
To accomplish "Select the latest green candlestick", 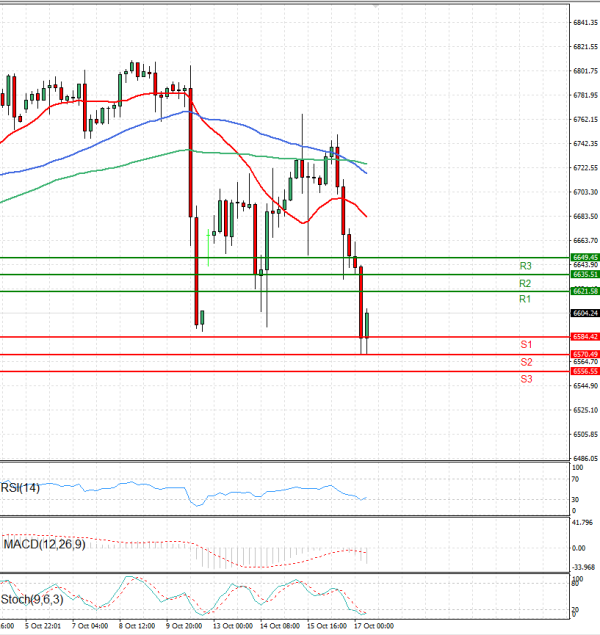I will pos(367,325).
